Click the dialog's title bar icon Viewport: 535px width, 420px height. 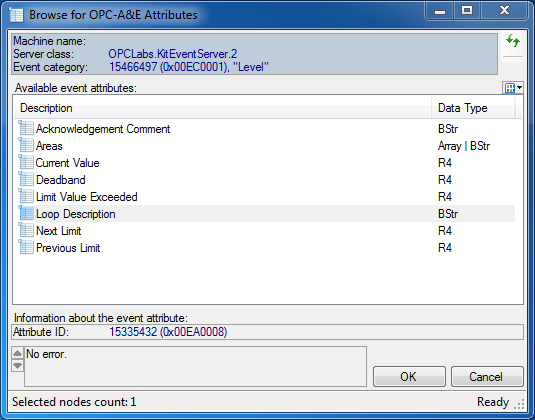coord(16,15)
